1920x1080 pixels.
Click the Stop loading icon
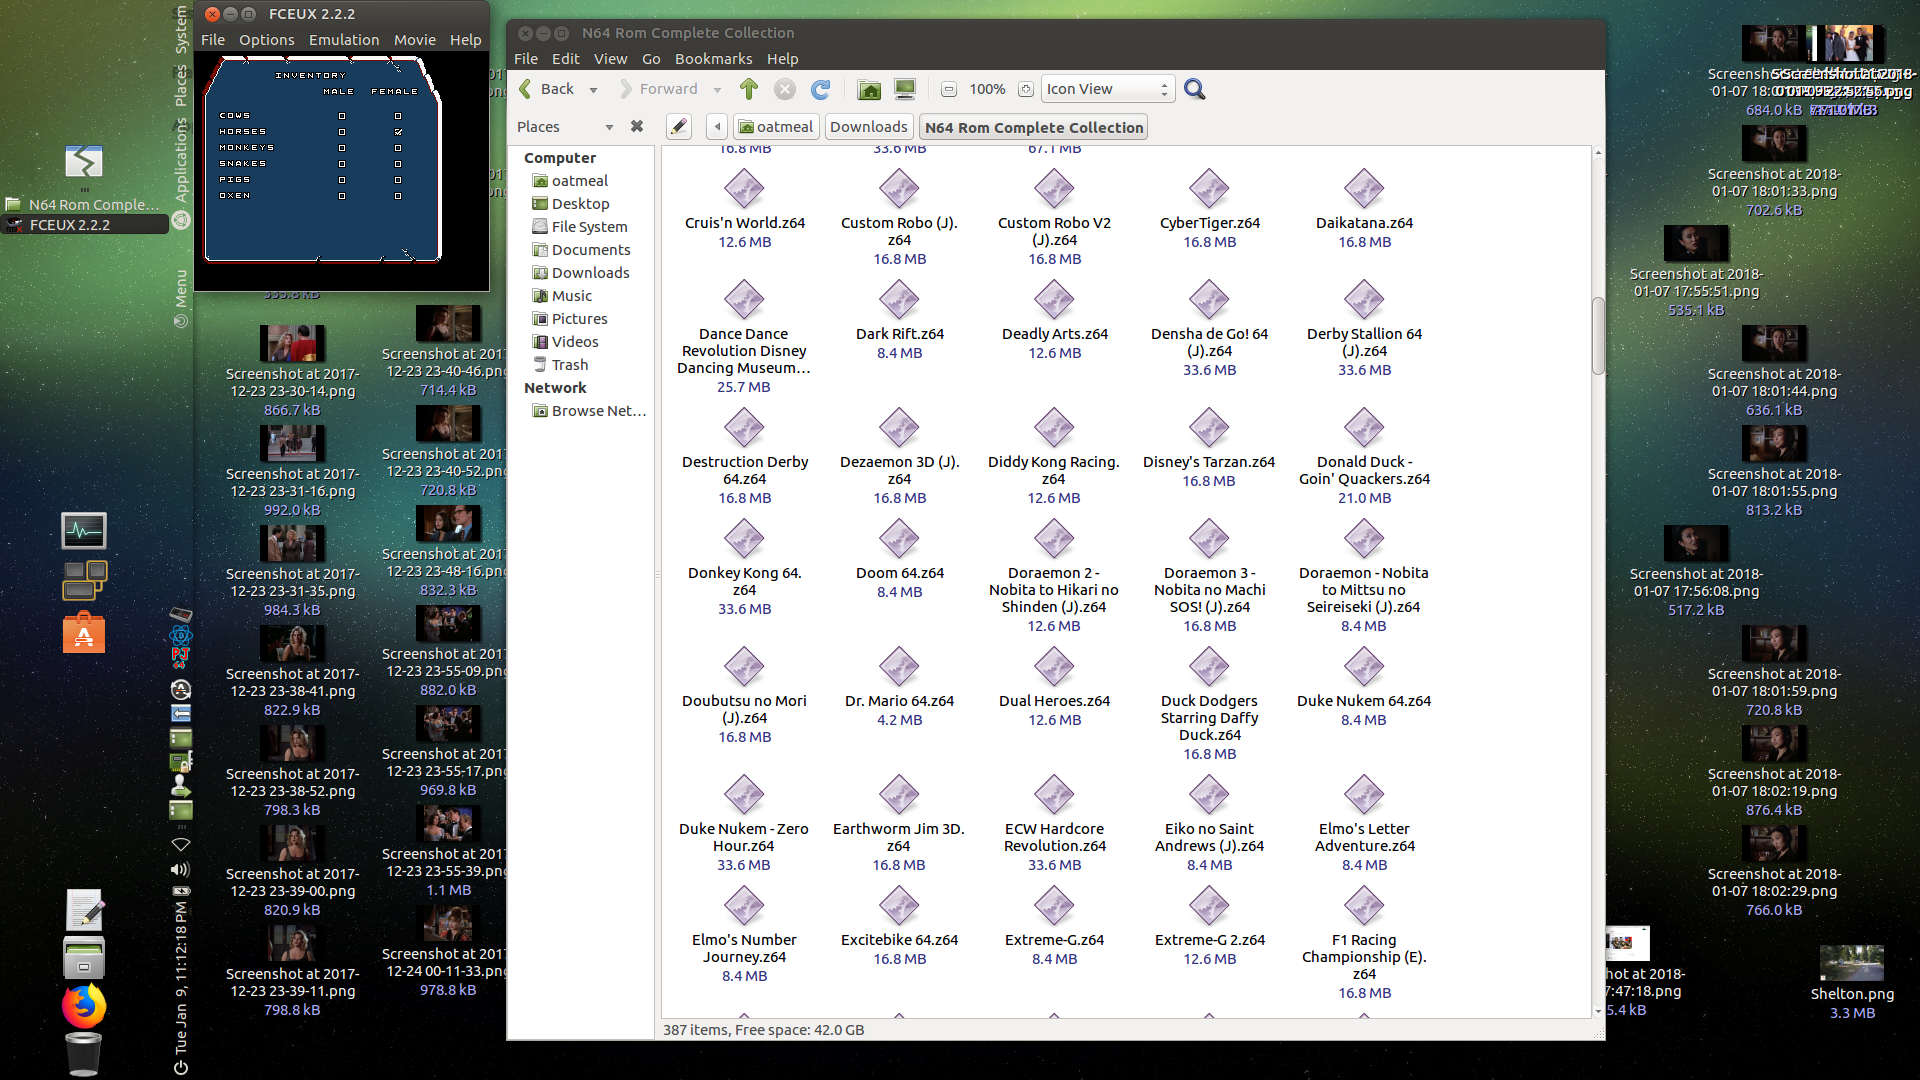[785, 89]
